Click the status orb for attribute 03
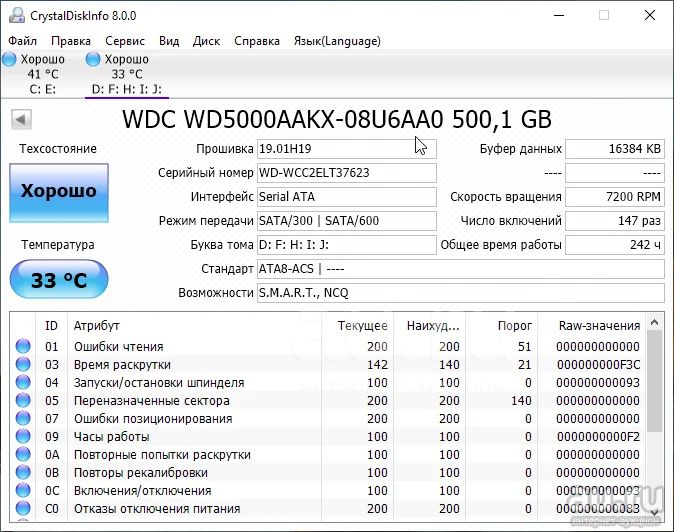Viewport: 674px width, 532px height. (x=23, y=364)
